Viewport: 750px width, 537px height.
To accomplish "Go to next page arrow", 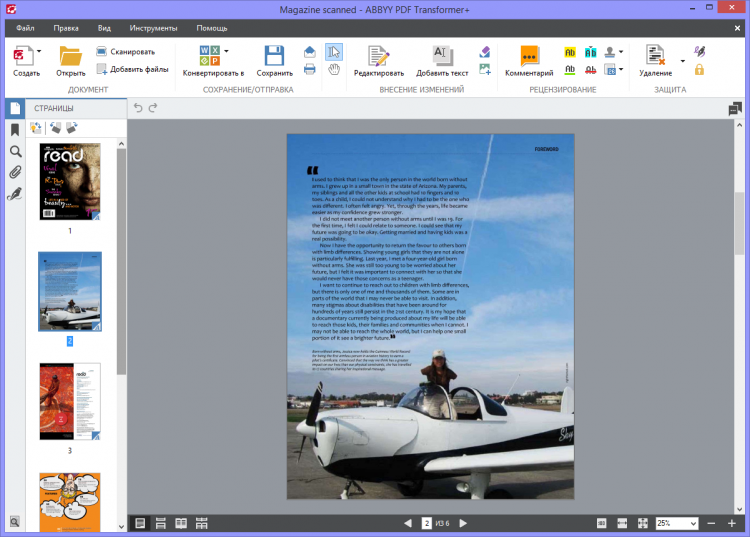I will pyautogui.click(x=463, y=523).
